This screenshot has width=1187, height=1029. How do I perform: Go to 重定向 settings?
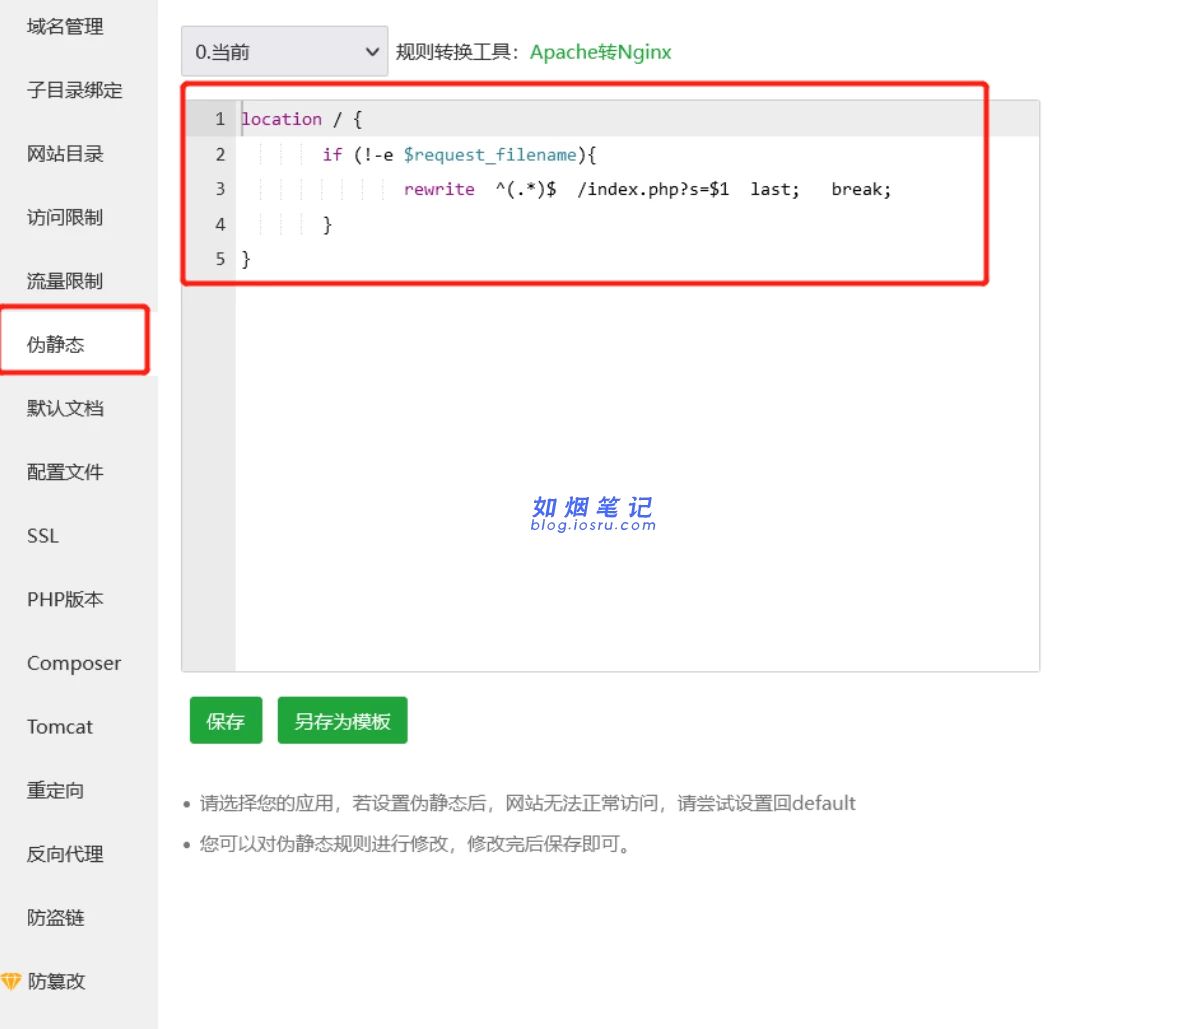56,790
